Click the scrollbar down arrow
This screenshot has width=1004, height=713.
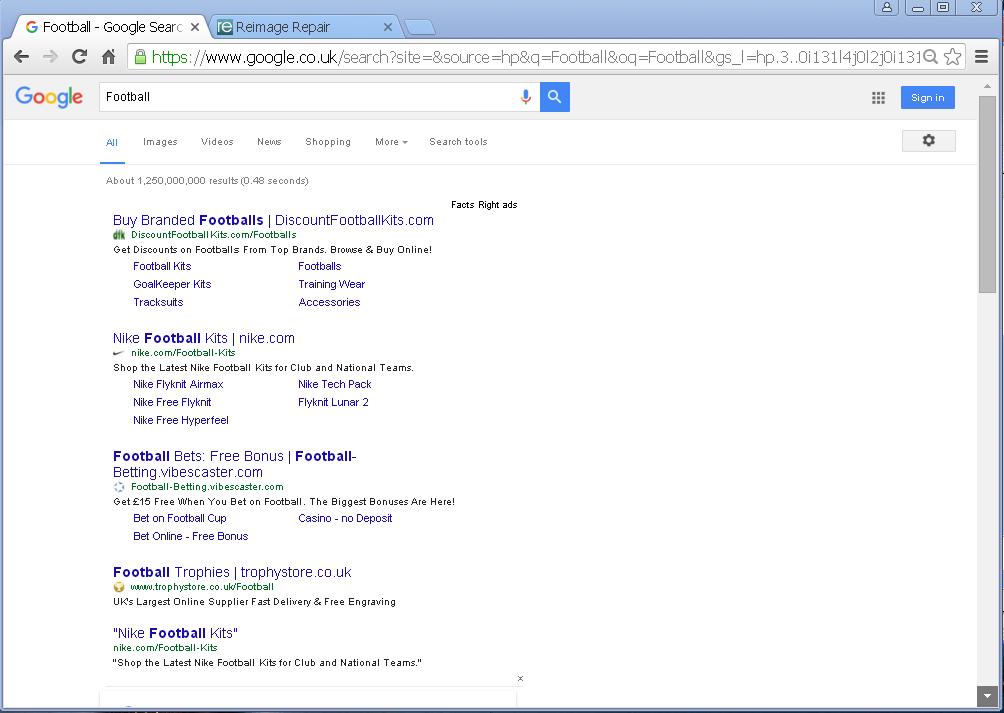pos(987,695)
